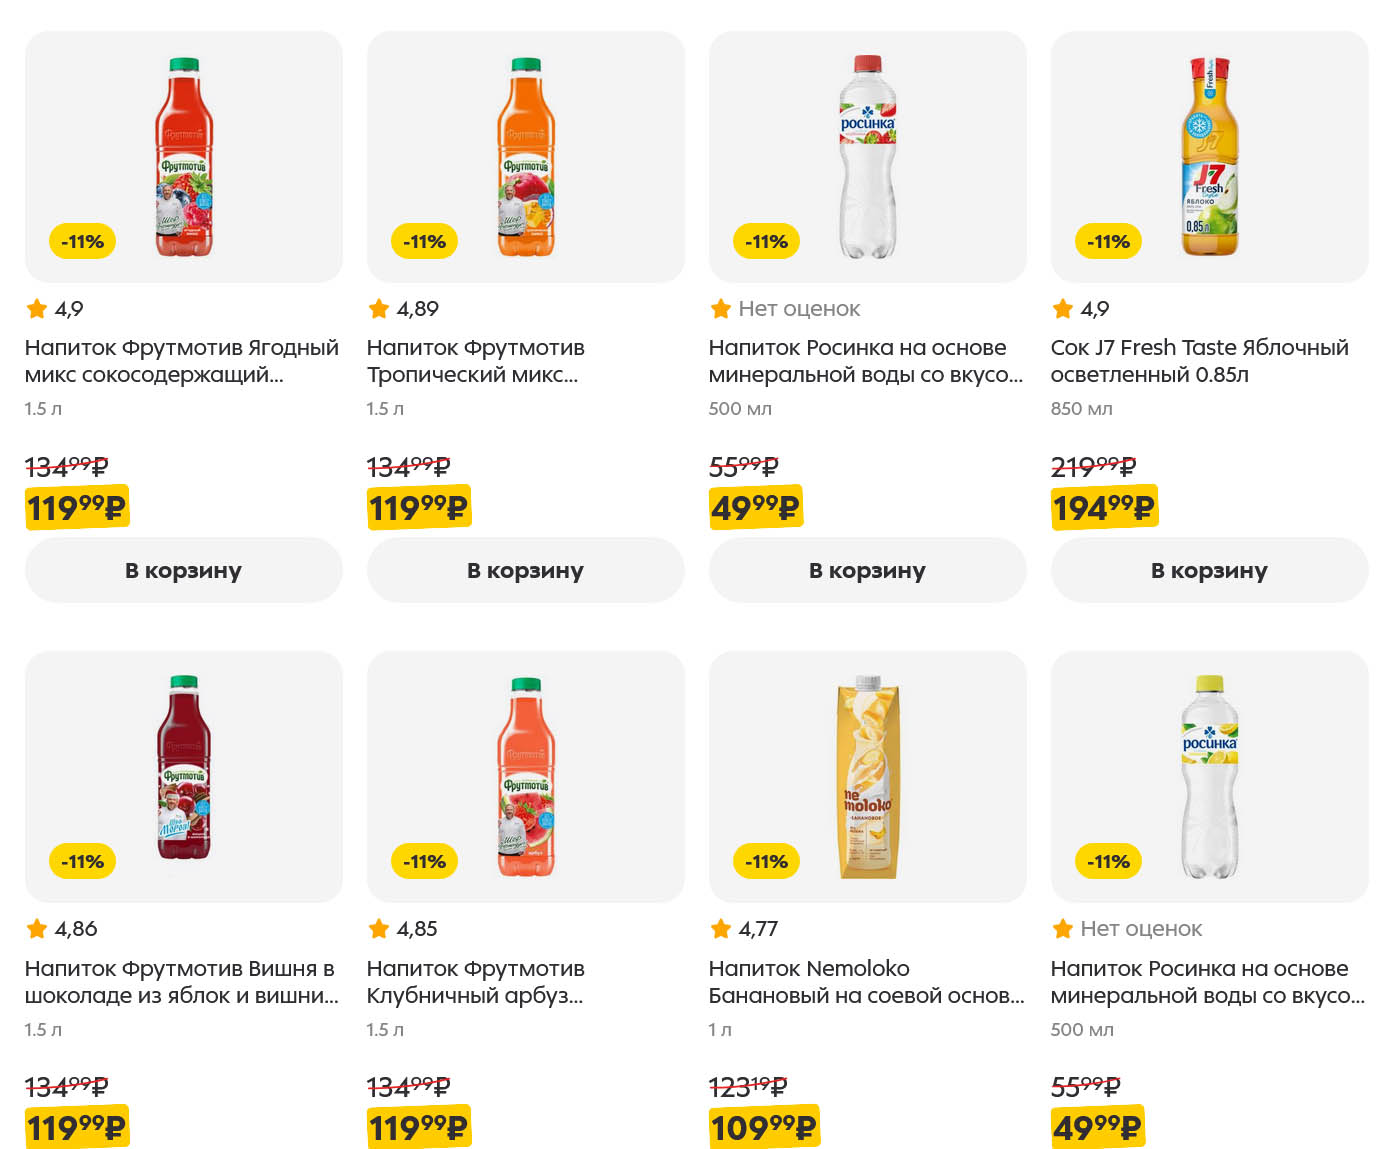This screenshot has height=1149, width=1395.
Task: Click В корзину under strawberry Росинка water
Action: point(867,570)
